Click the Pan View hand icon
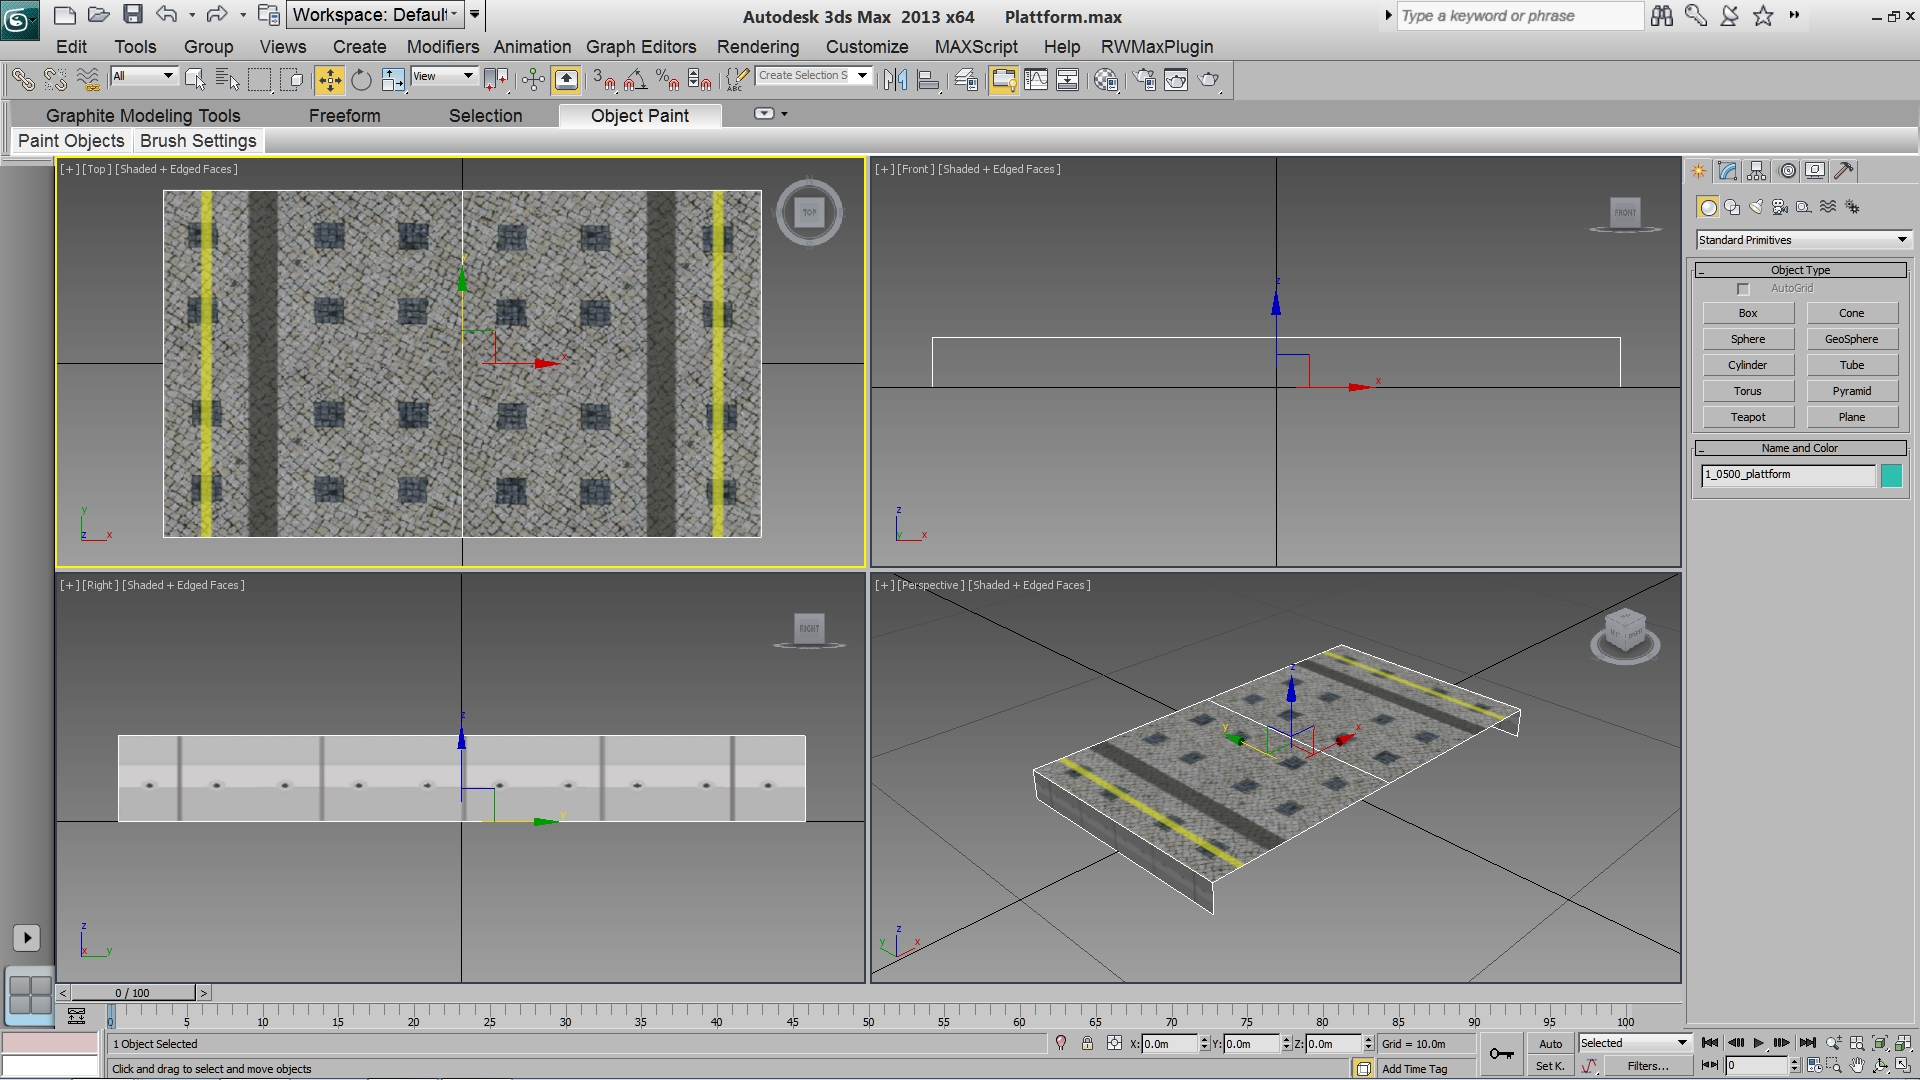Viewport: 1920px width, 1080px height. click(x=1857, y=1066)
